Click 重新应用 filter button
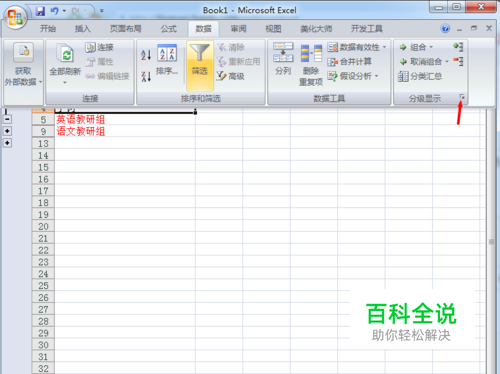 pyautogui.click(x=238, y=62)
